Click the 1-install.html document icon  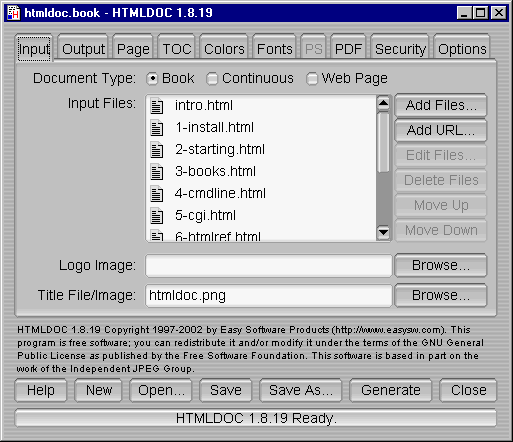point(157,128)
